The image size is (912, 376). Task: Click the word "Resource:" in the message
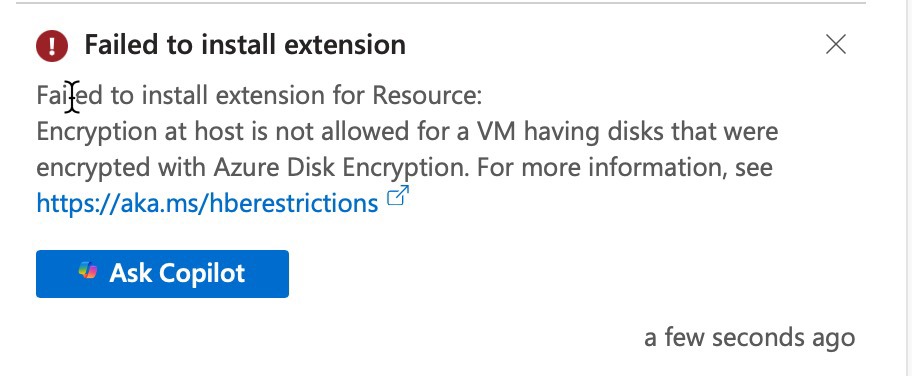(428, 95)
